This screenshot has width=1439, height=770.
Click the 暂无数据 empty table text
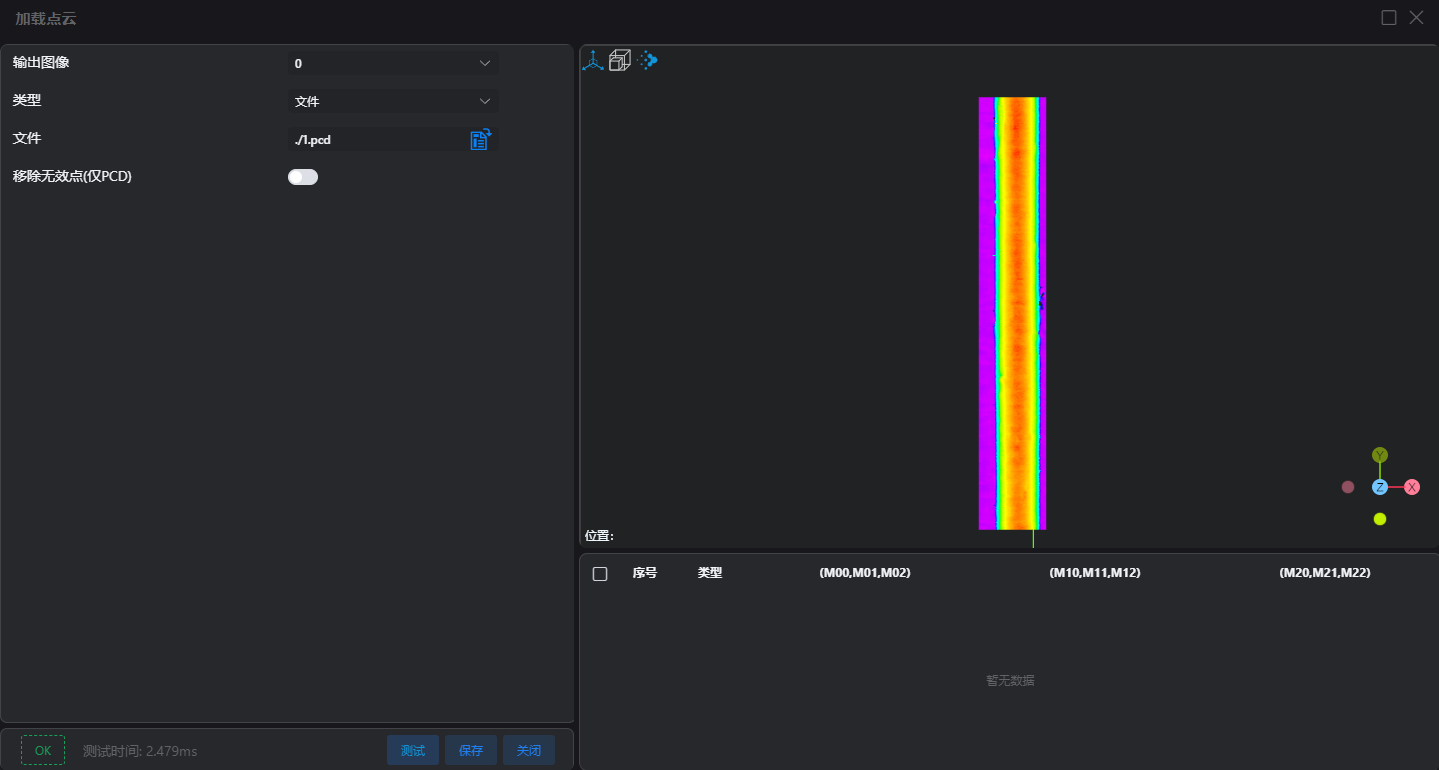point(1010,681)
